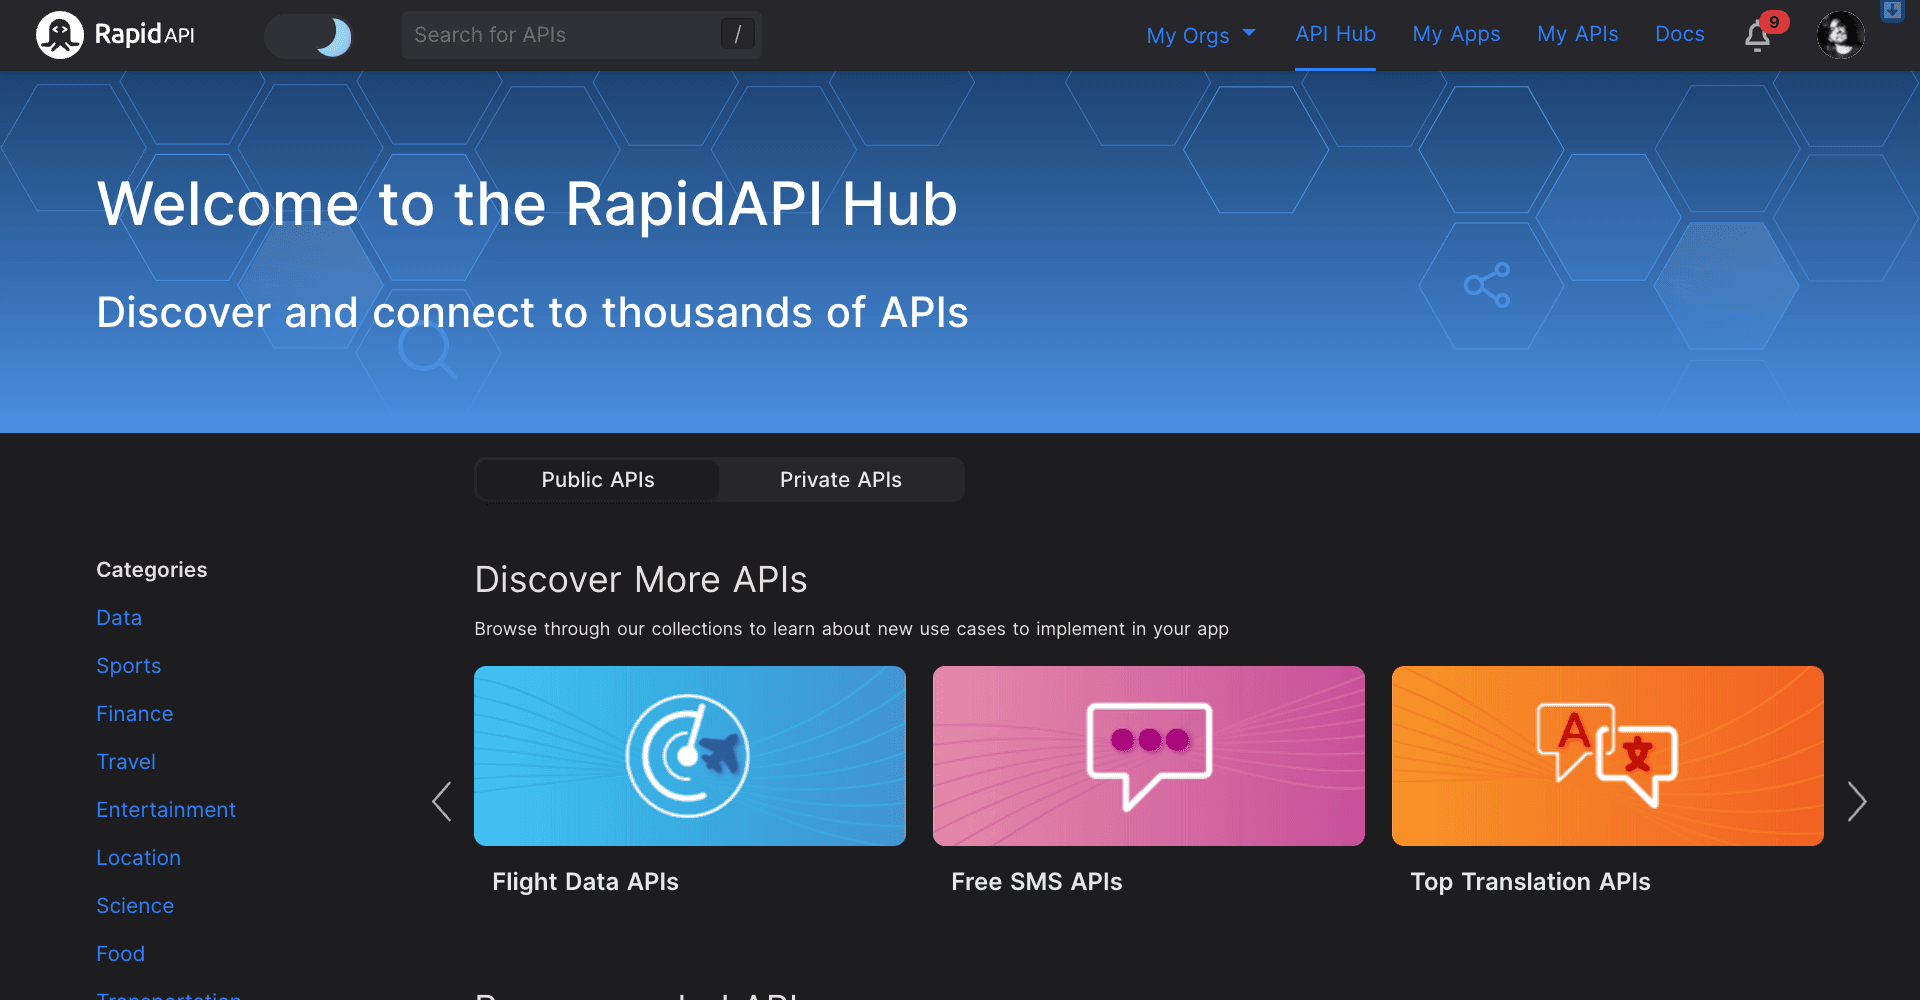Open the Free SMS APIs thumbnail
1920x1000 pixels.
[x=1149, y=756]
